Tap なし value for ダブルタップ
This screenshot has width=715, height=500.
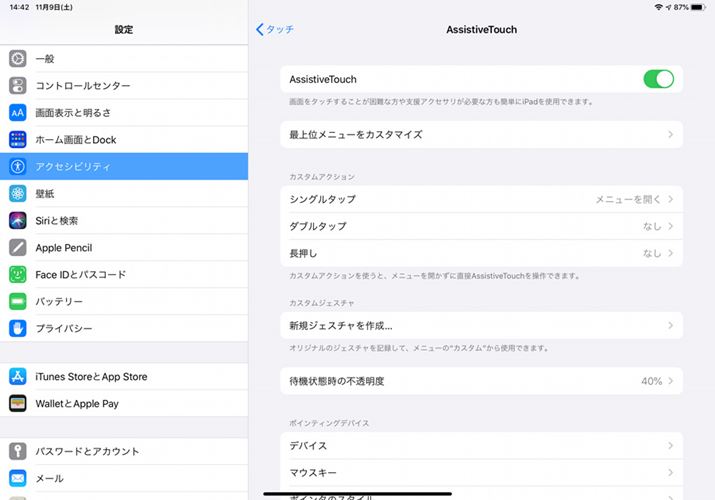tap(652, 226)
